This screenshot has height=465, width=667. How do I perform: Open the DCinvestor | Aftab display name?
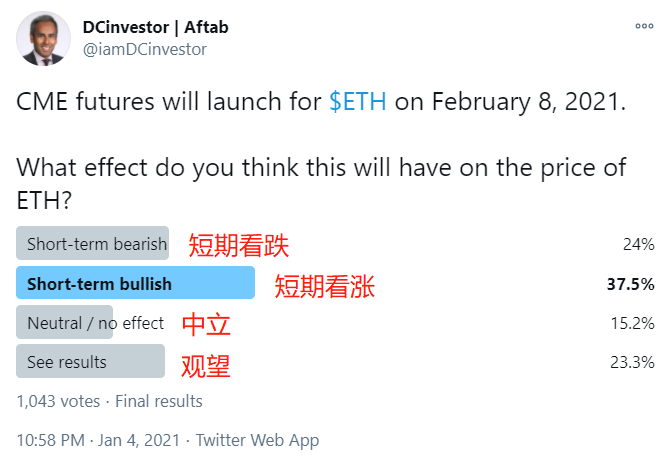click(x=155, y=27)
